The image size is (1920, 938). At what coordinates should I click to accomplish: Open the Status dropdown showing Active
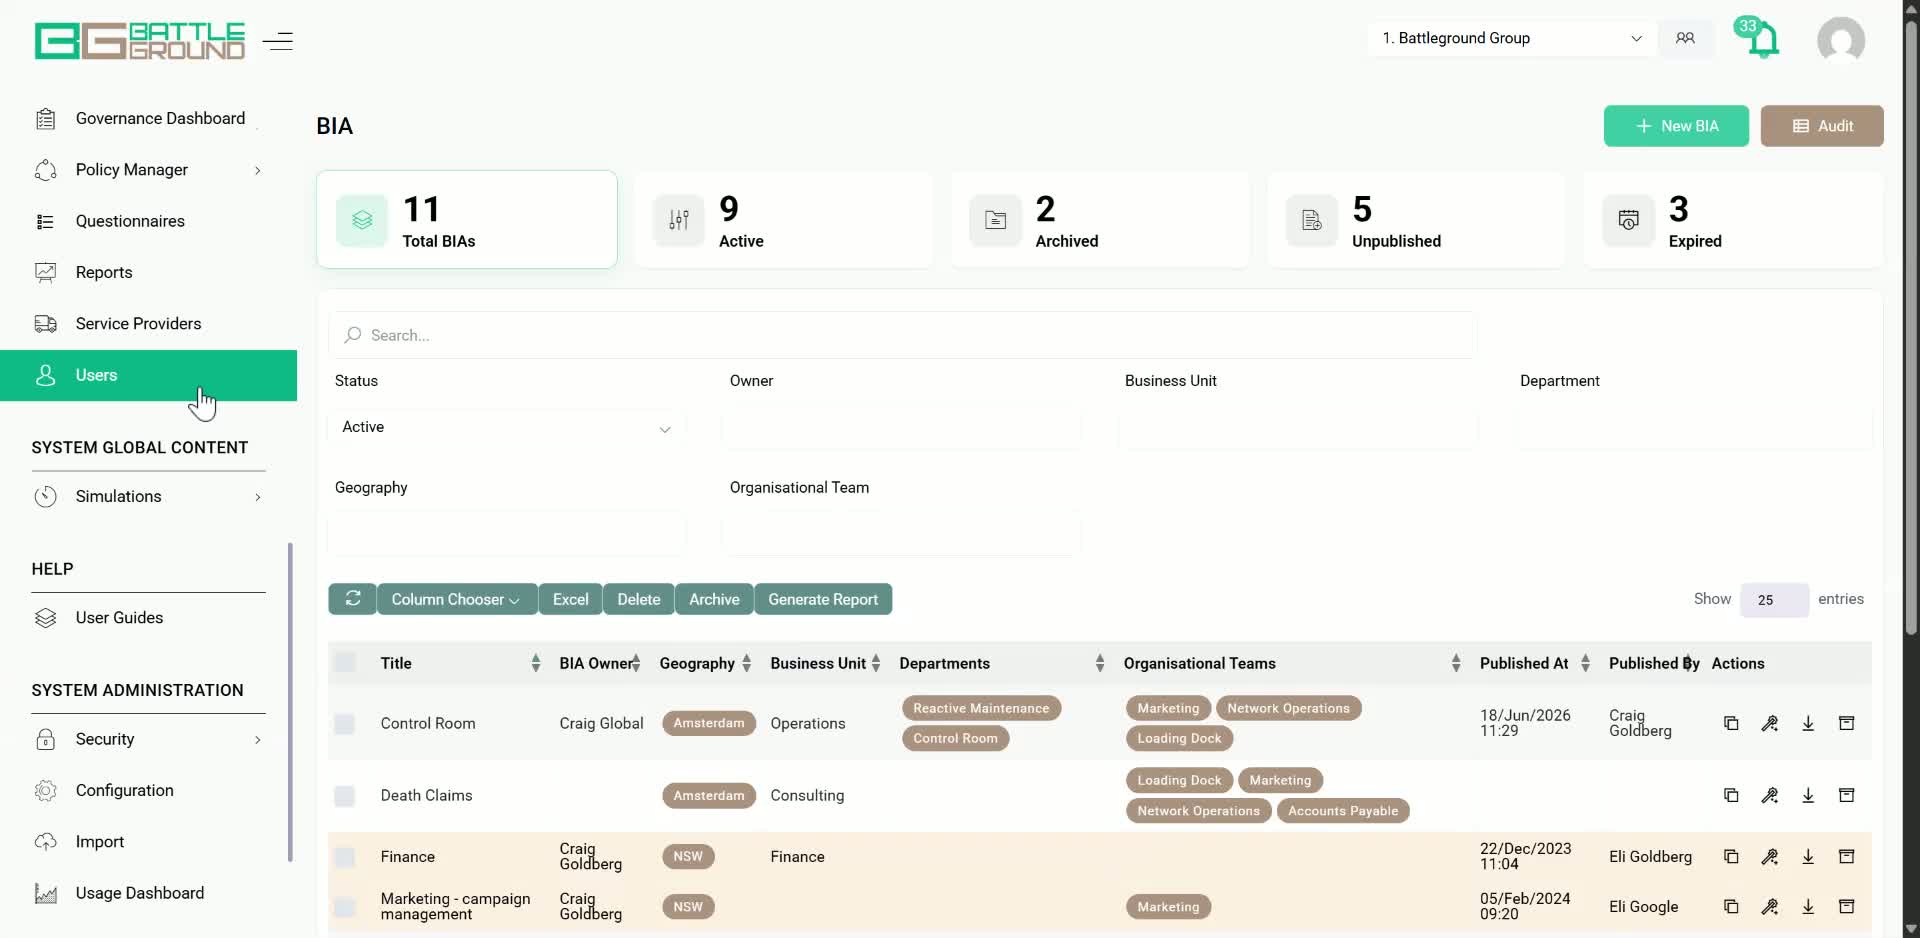(506, 427)
